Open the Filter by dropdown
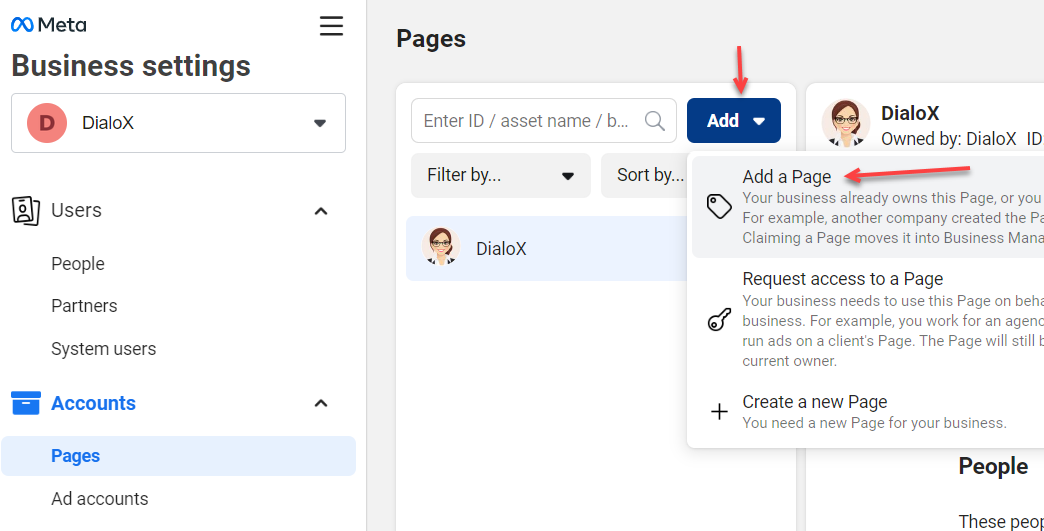Screen dimensions: 1044x531 coord(500,175)
